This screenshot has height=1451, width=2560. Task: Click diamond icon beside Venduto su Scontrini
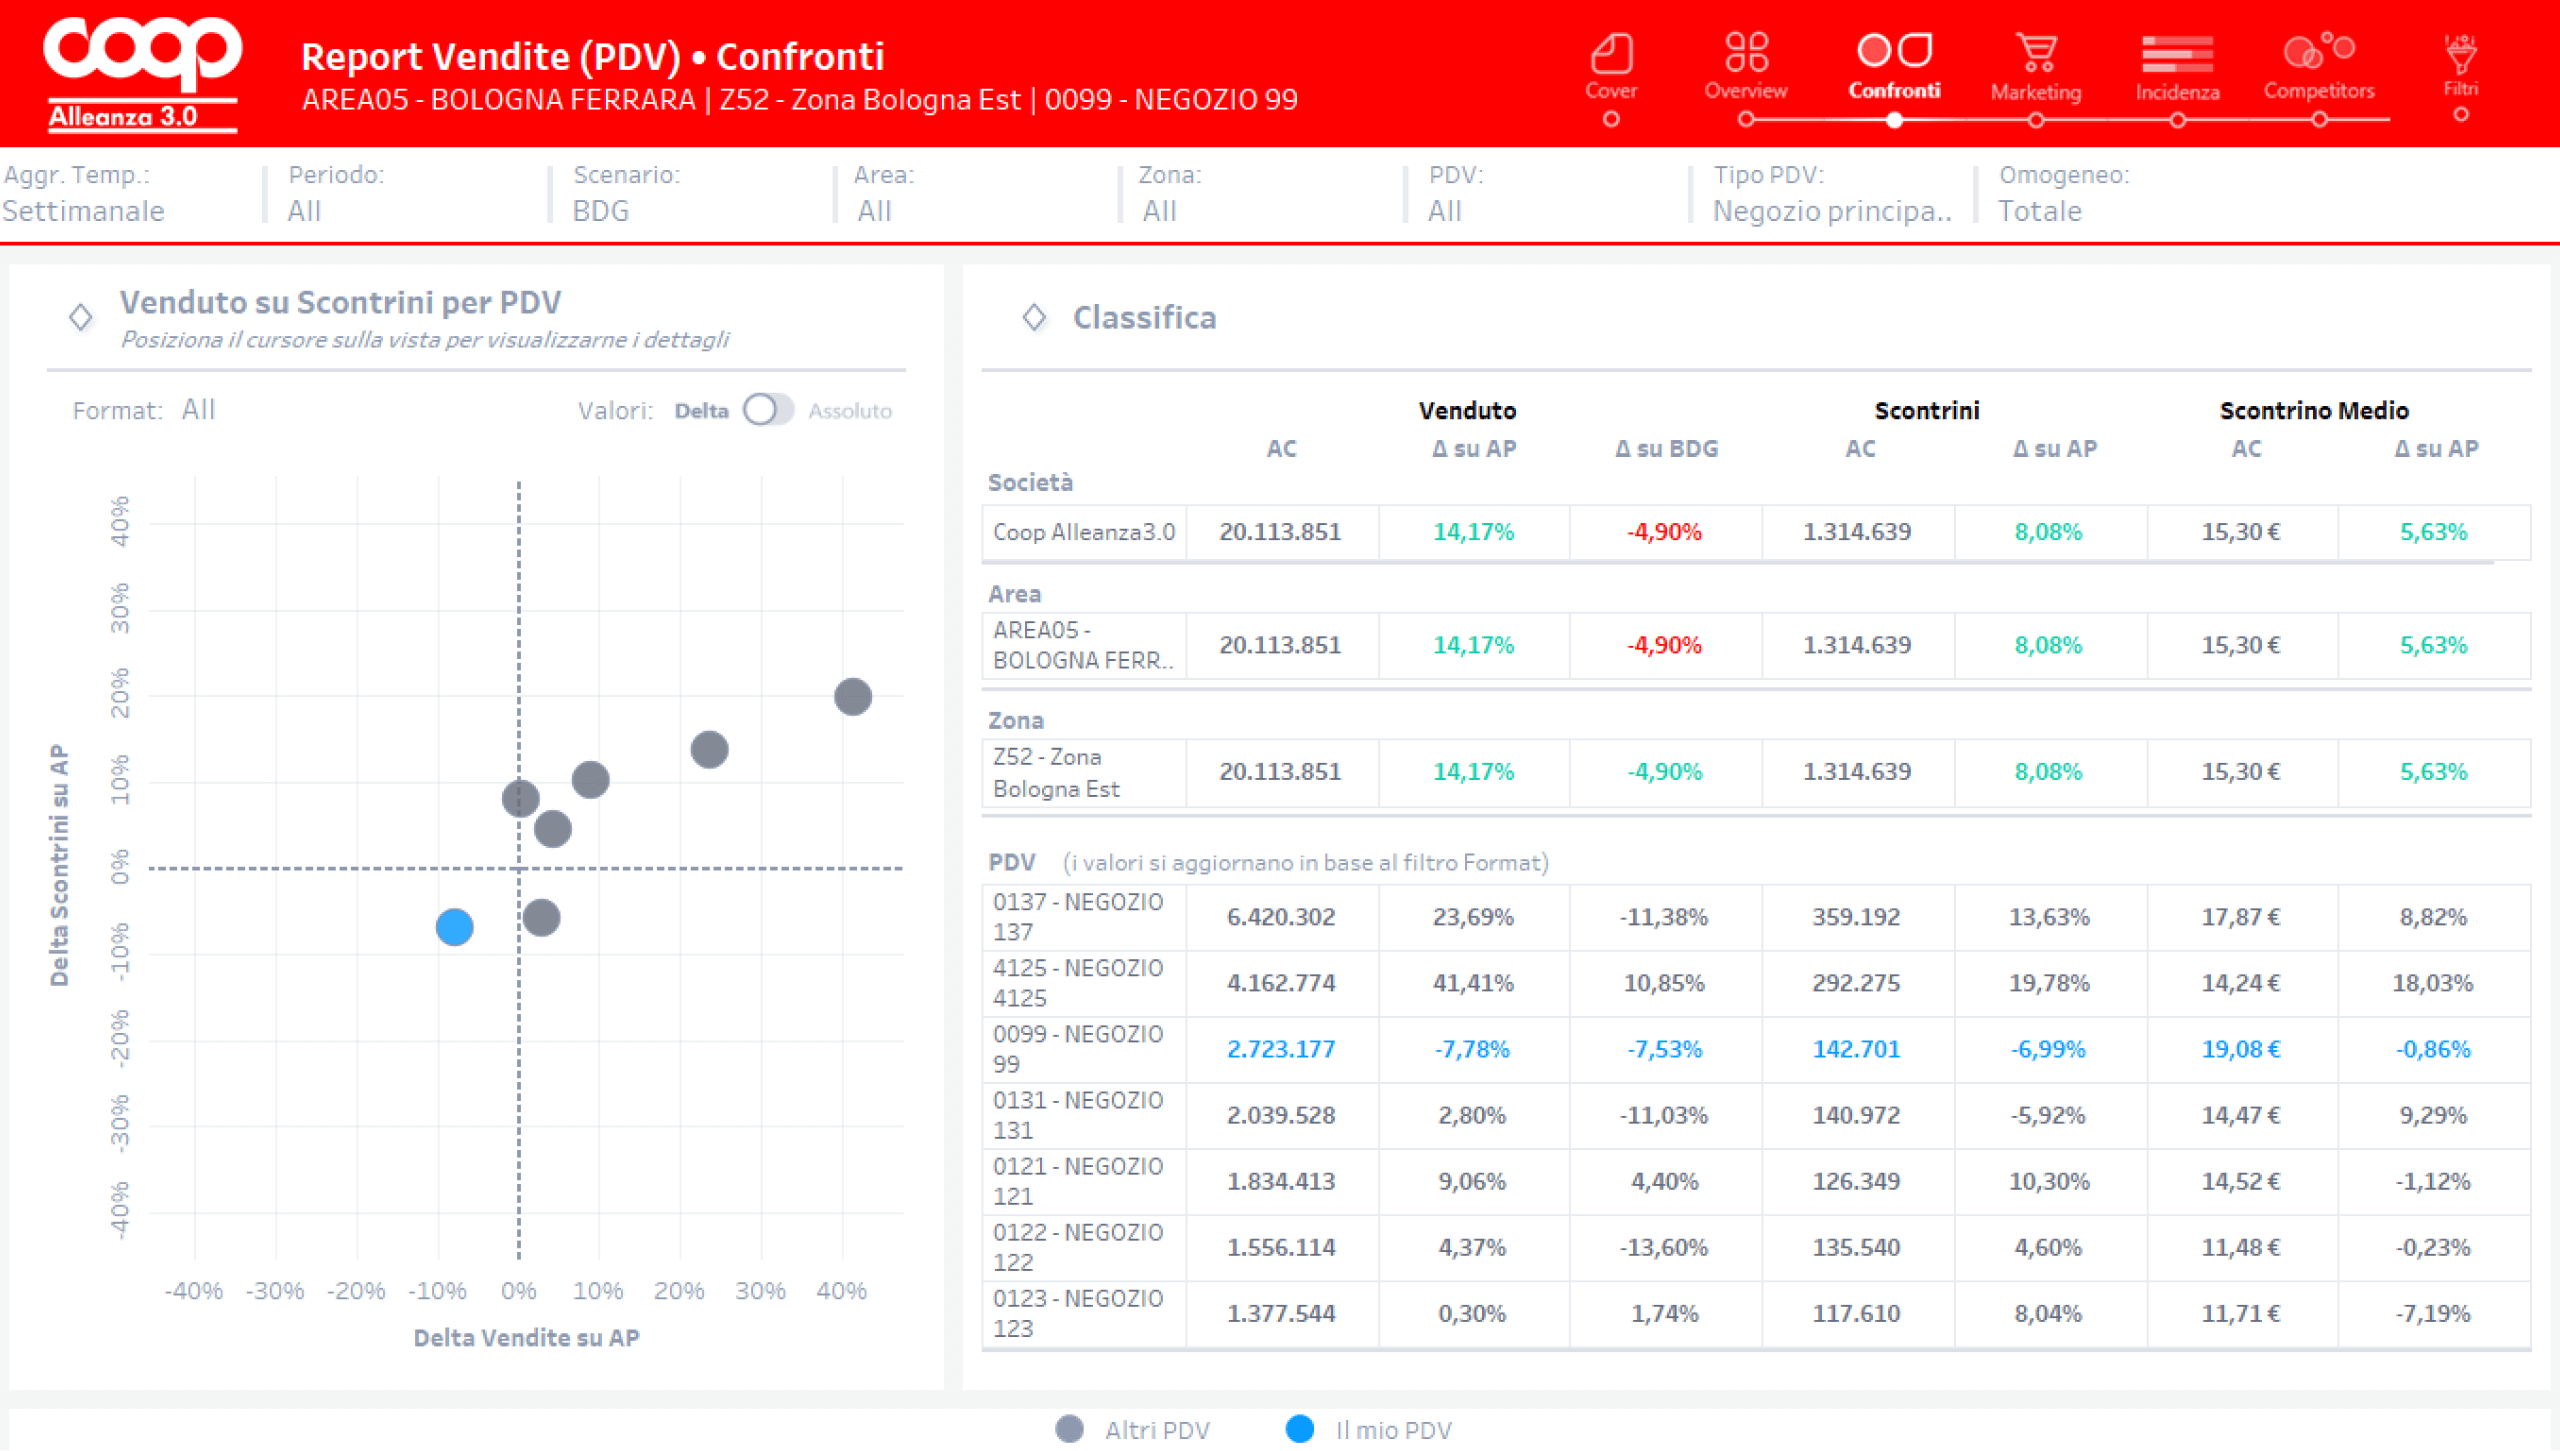81,318
